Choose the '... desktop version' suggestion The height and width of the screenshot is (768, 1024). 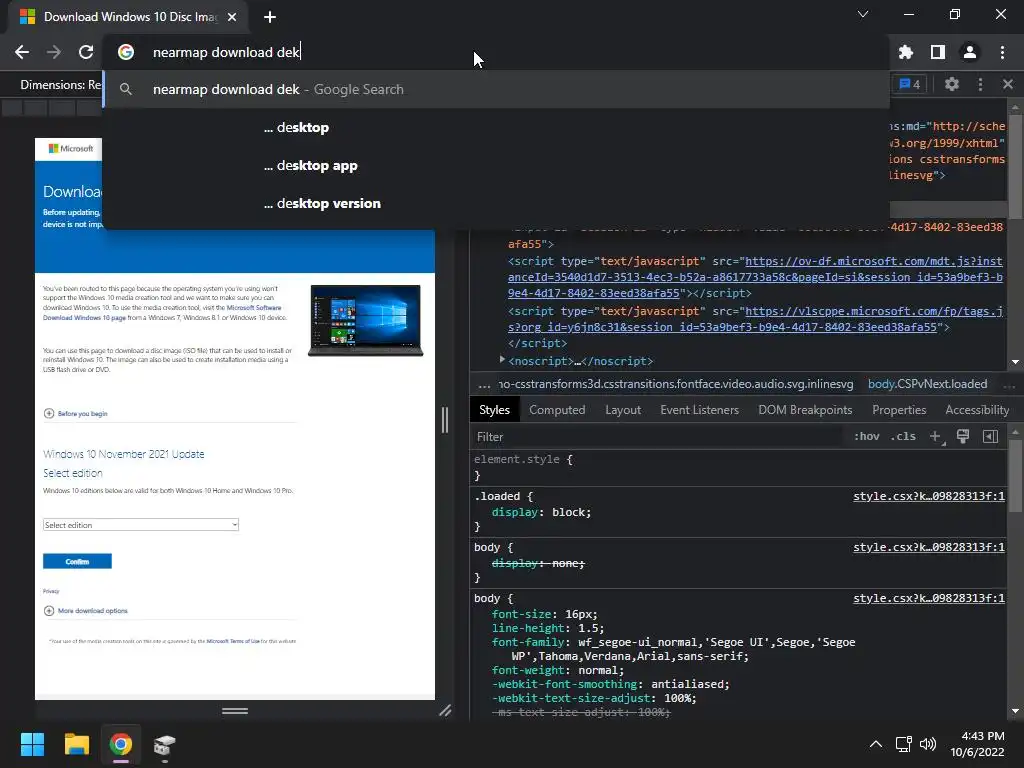(496, 203)
